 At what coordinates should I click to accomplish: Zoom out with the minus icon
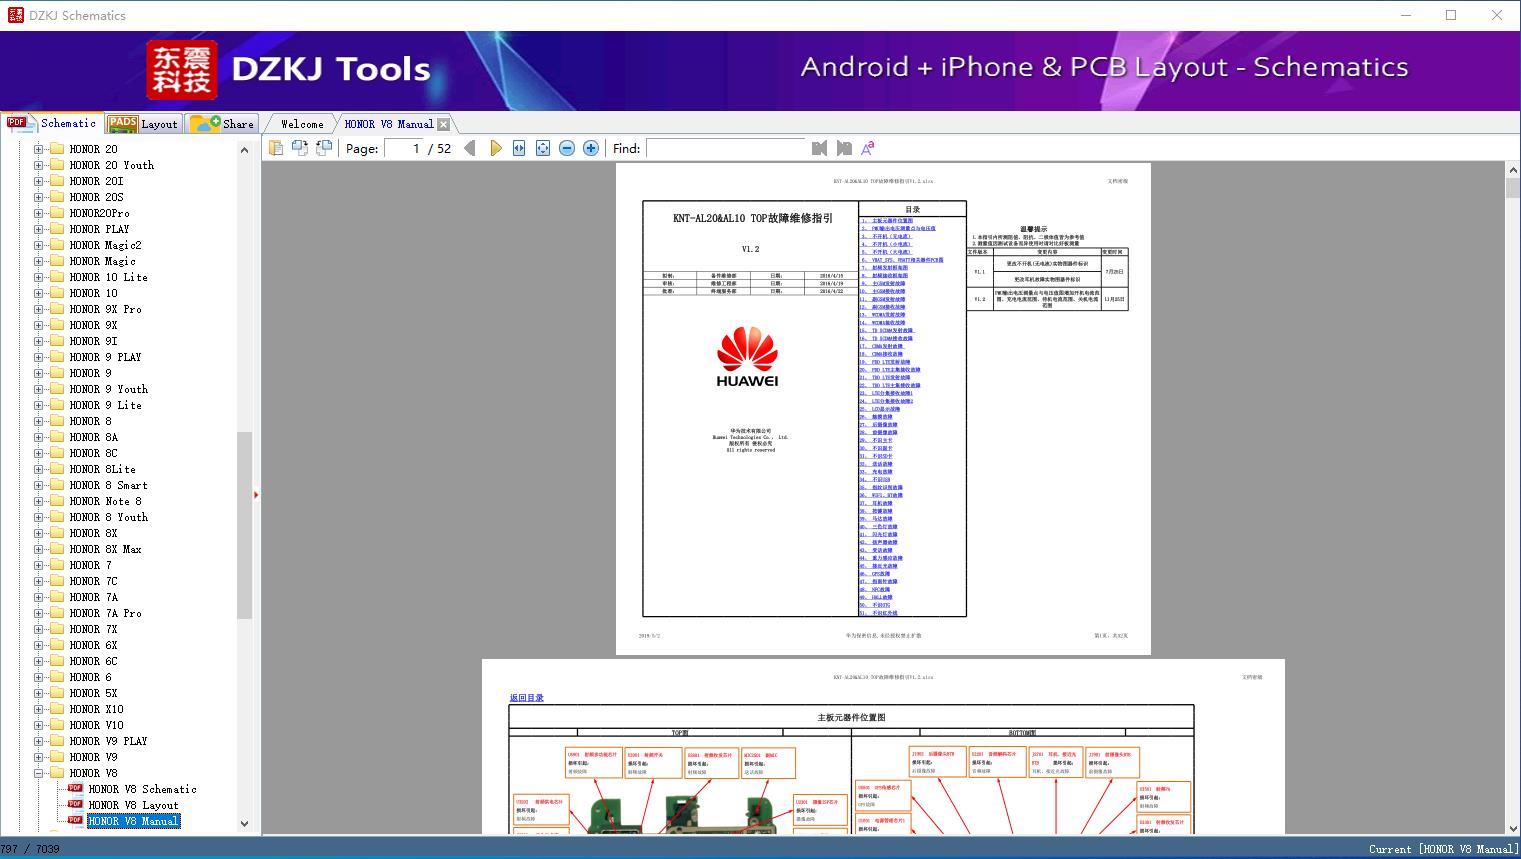pyautogui.click(x=567, y=148)
